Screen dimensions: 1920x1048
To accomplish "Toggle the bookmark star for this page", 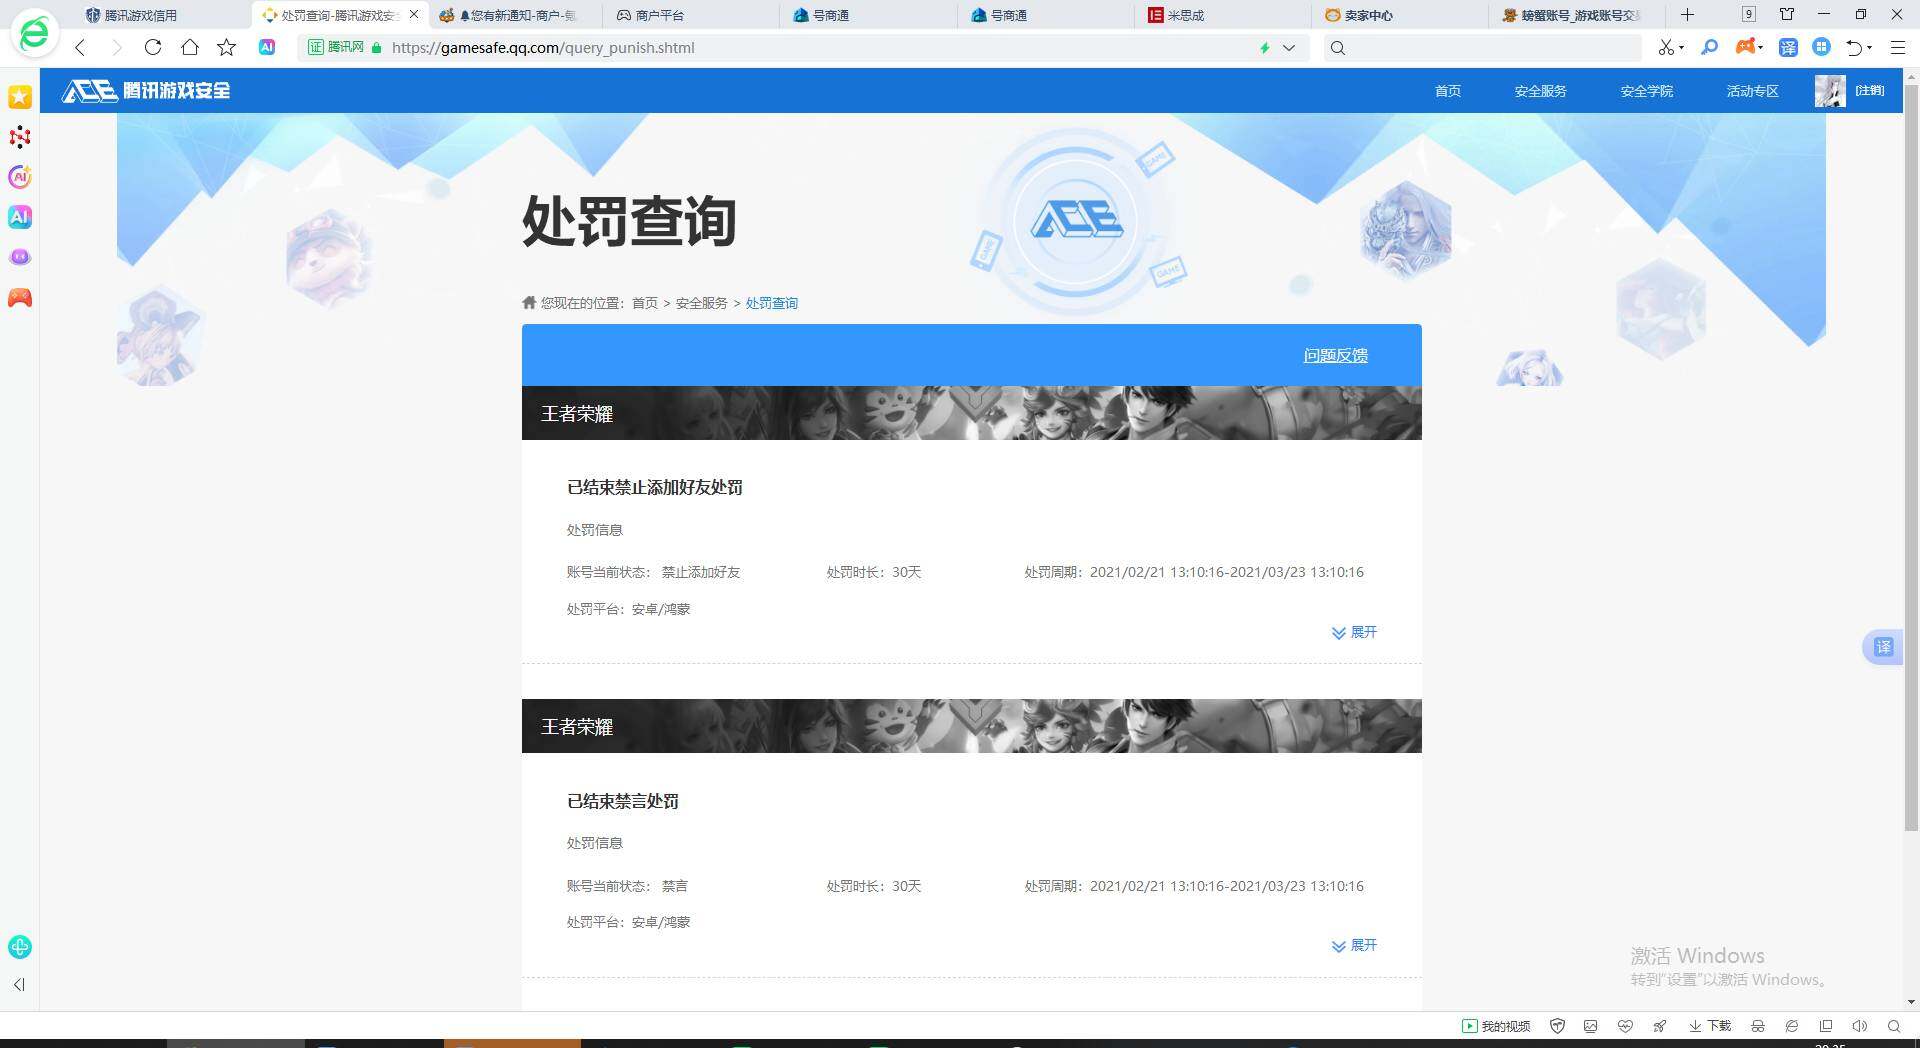I will coord(226,47).
